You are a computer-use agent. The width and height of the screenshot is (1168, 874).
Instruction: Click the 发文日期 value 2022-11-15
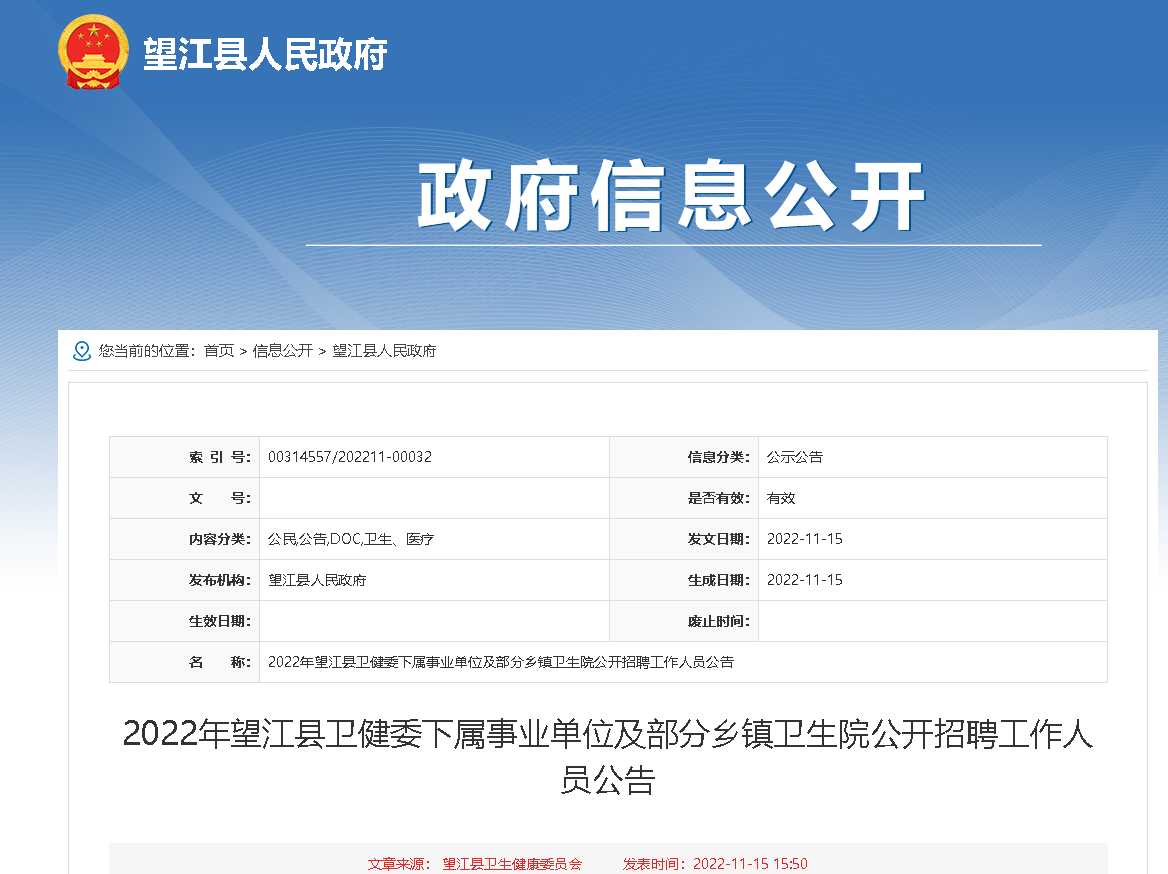point(805,539)
